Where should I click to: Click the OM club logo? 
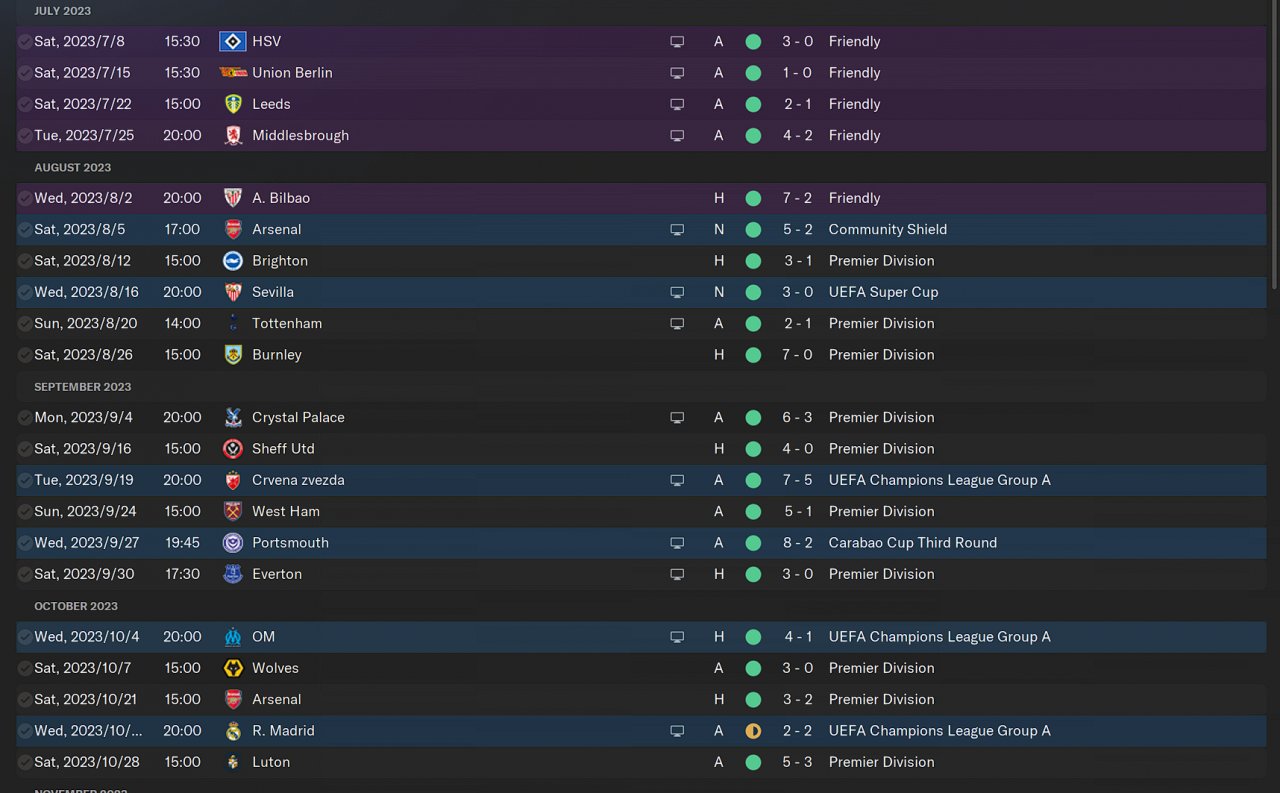point(233,637)
